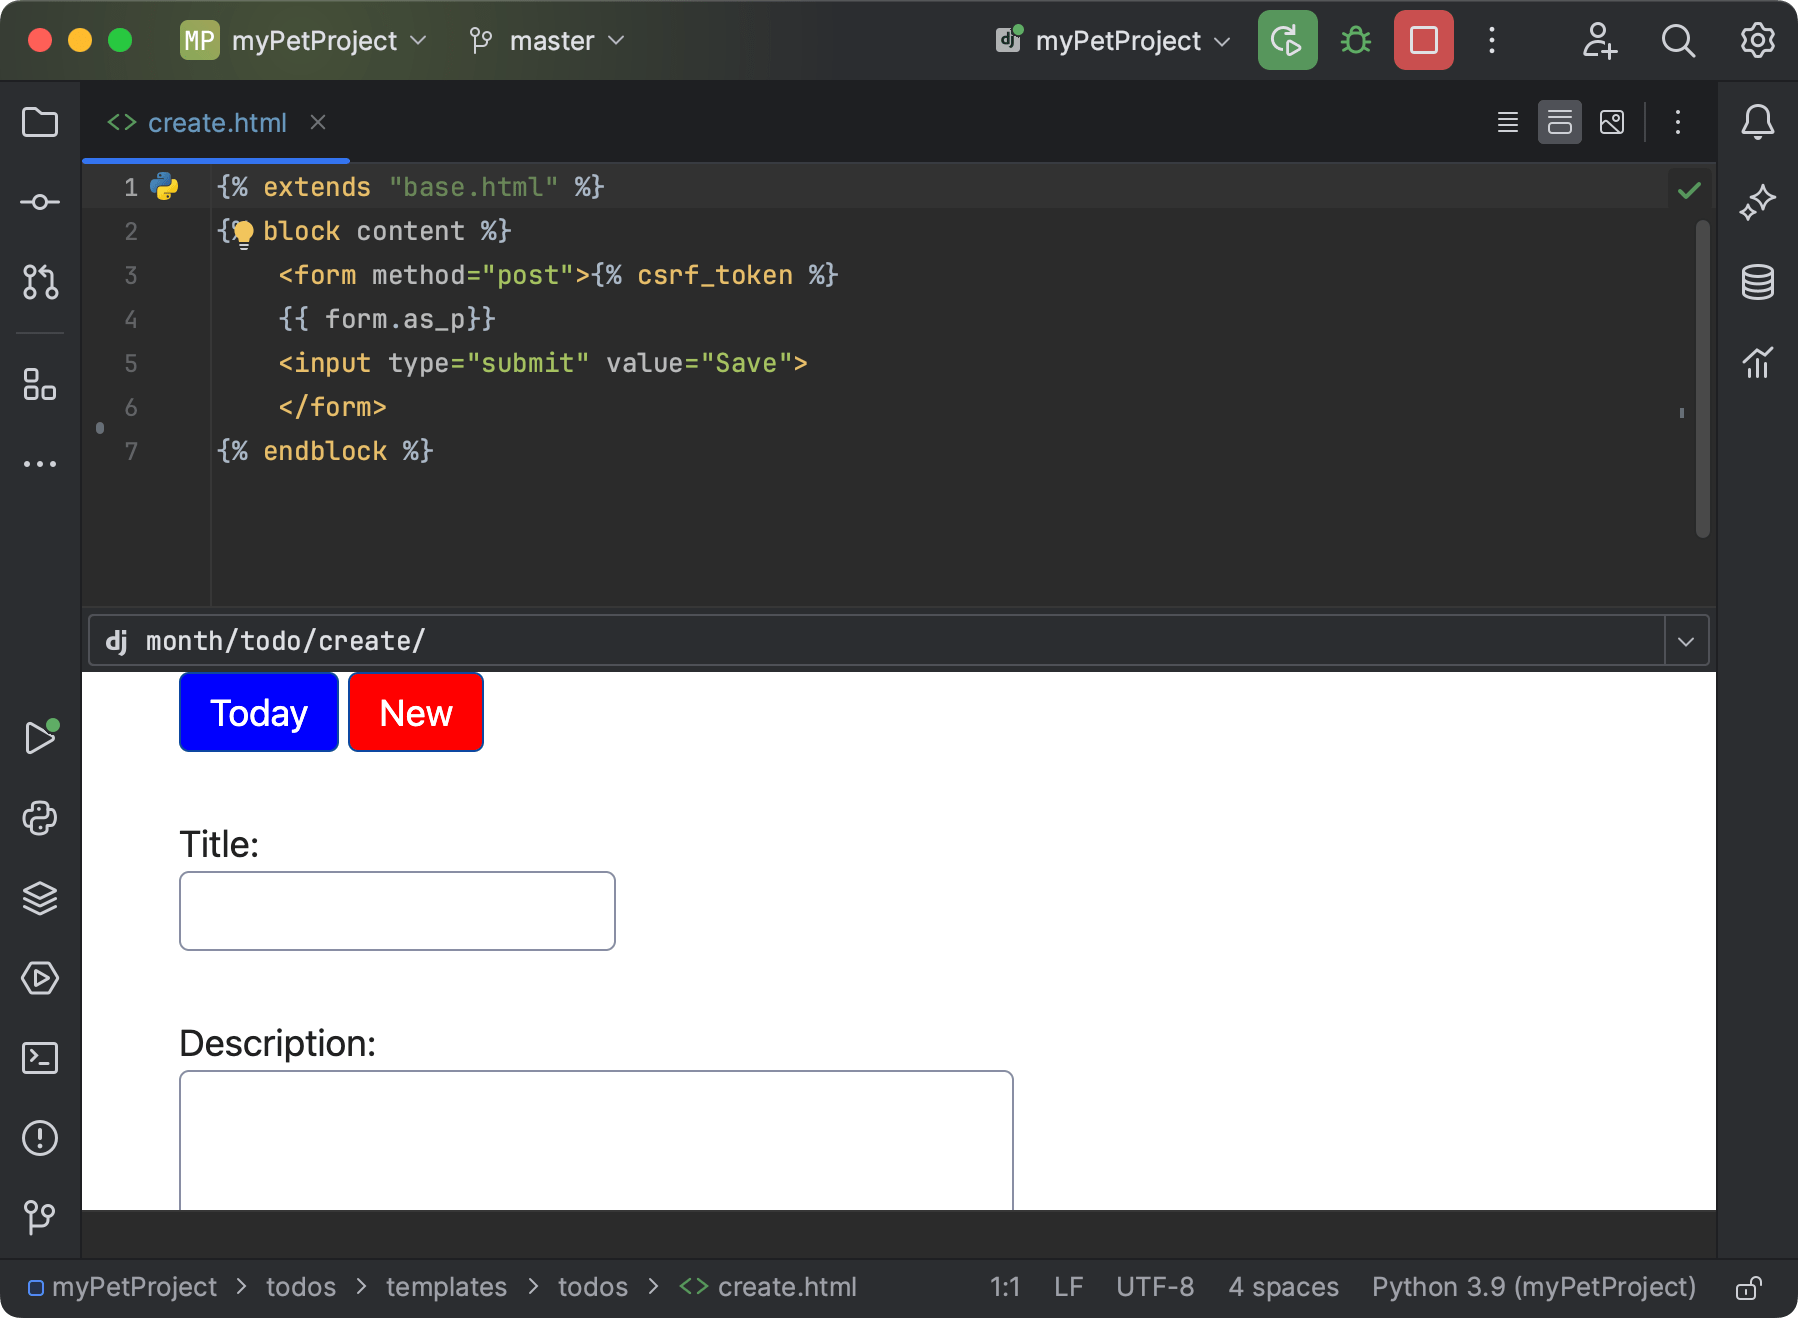
Task: Click the Title input field in the preview
Action: pyautogui.click(x=396, y=910)
